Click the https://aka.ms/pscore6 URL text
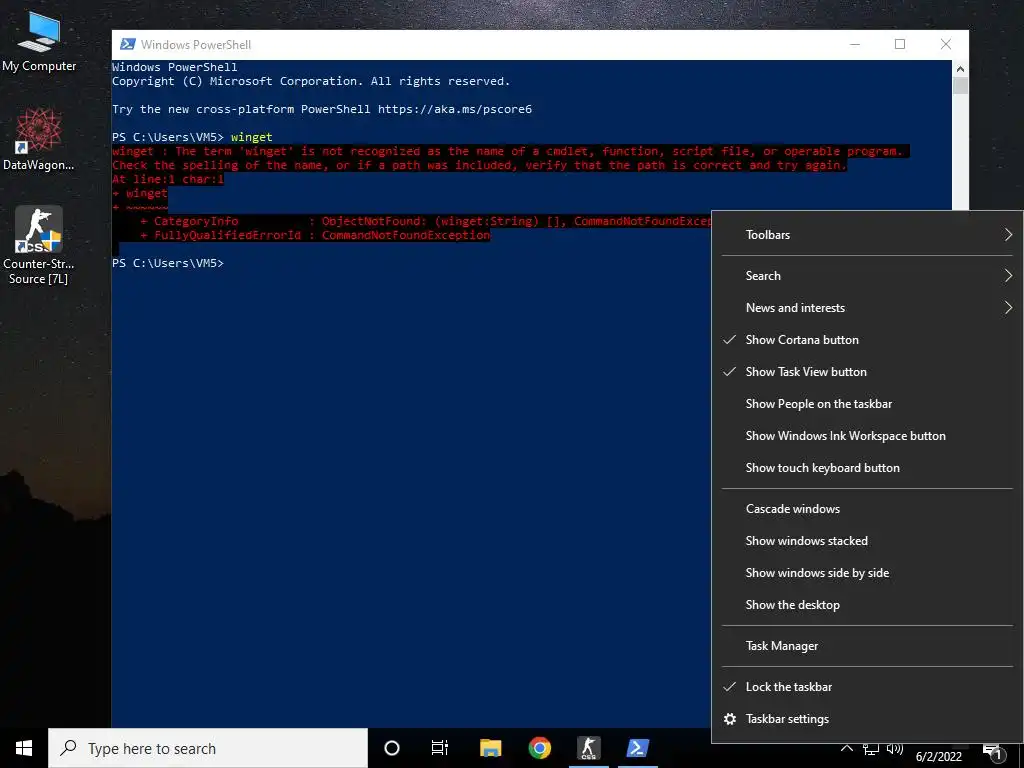Viewport: 1024px width, 768px height. 455,109
